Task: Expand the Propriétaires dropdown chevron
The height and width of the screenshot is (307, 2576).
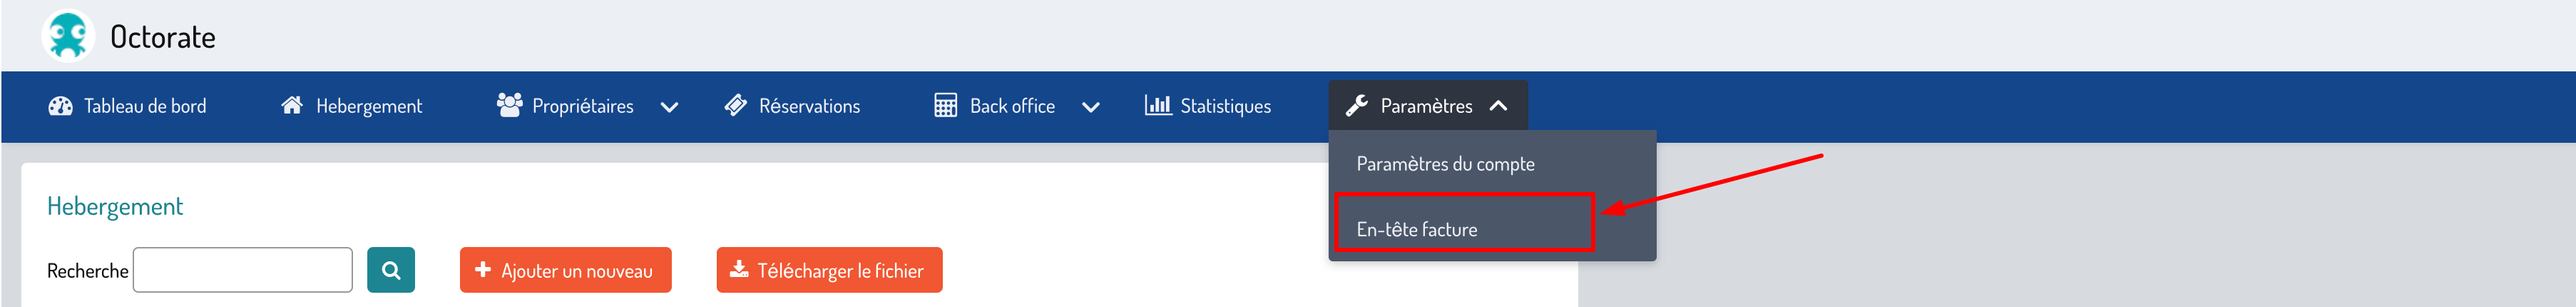Action: point(670,107)
